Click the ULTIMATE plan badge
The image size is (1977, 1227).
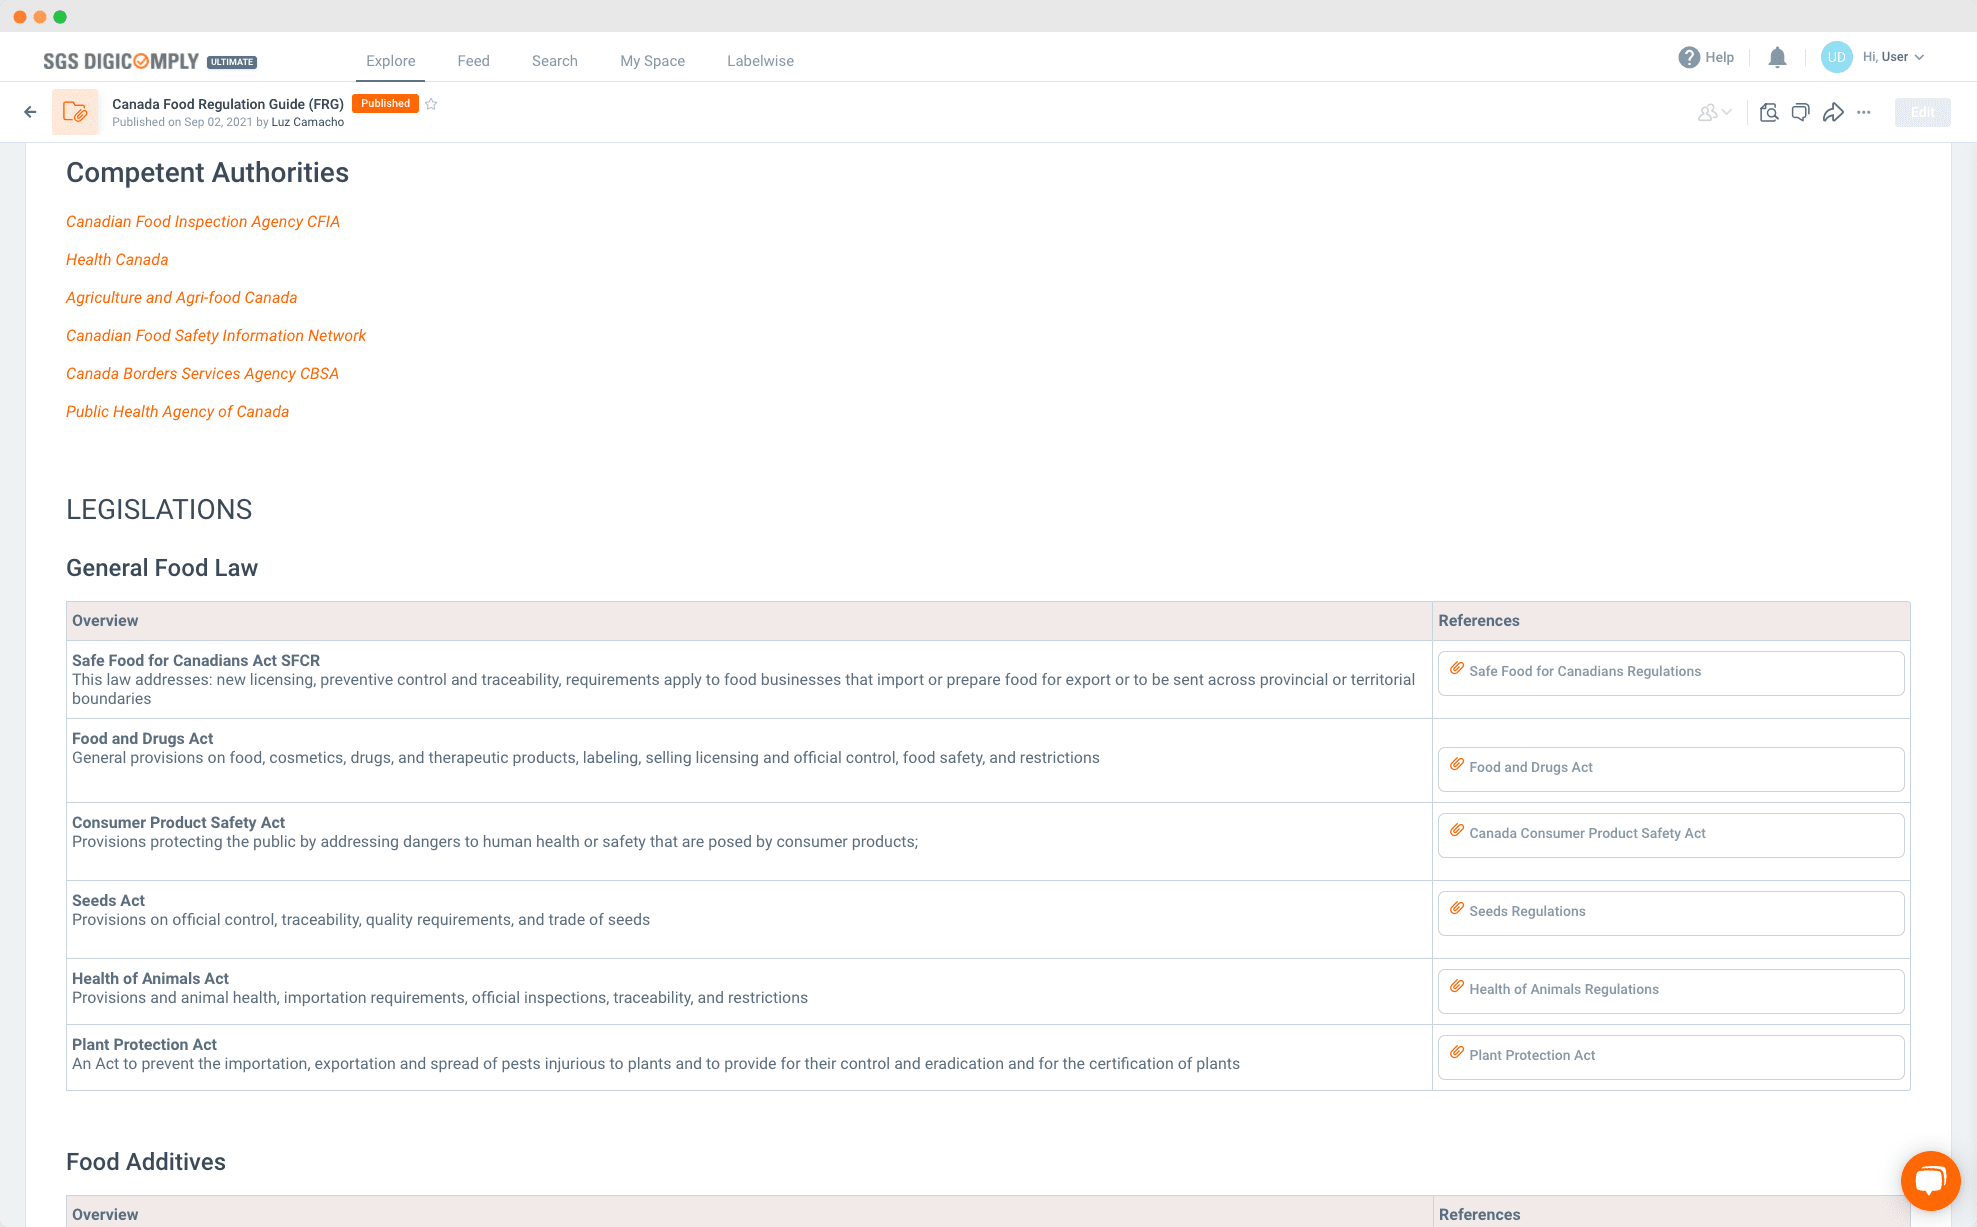(x=232, y=62)
